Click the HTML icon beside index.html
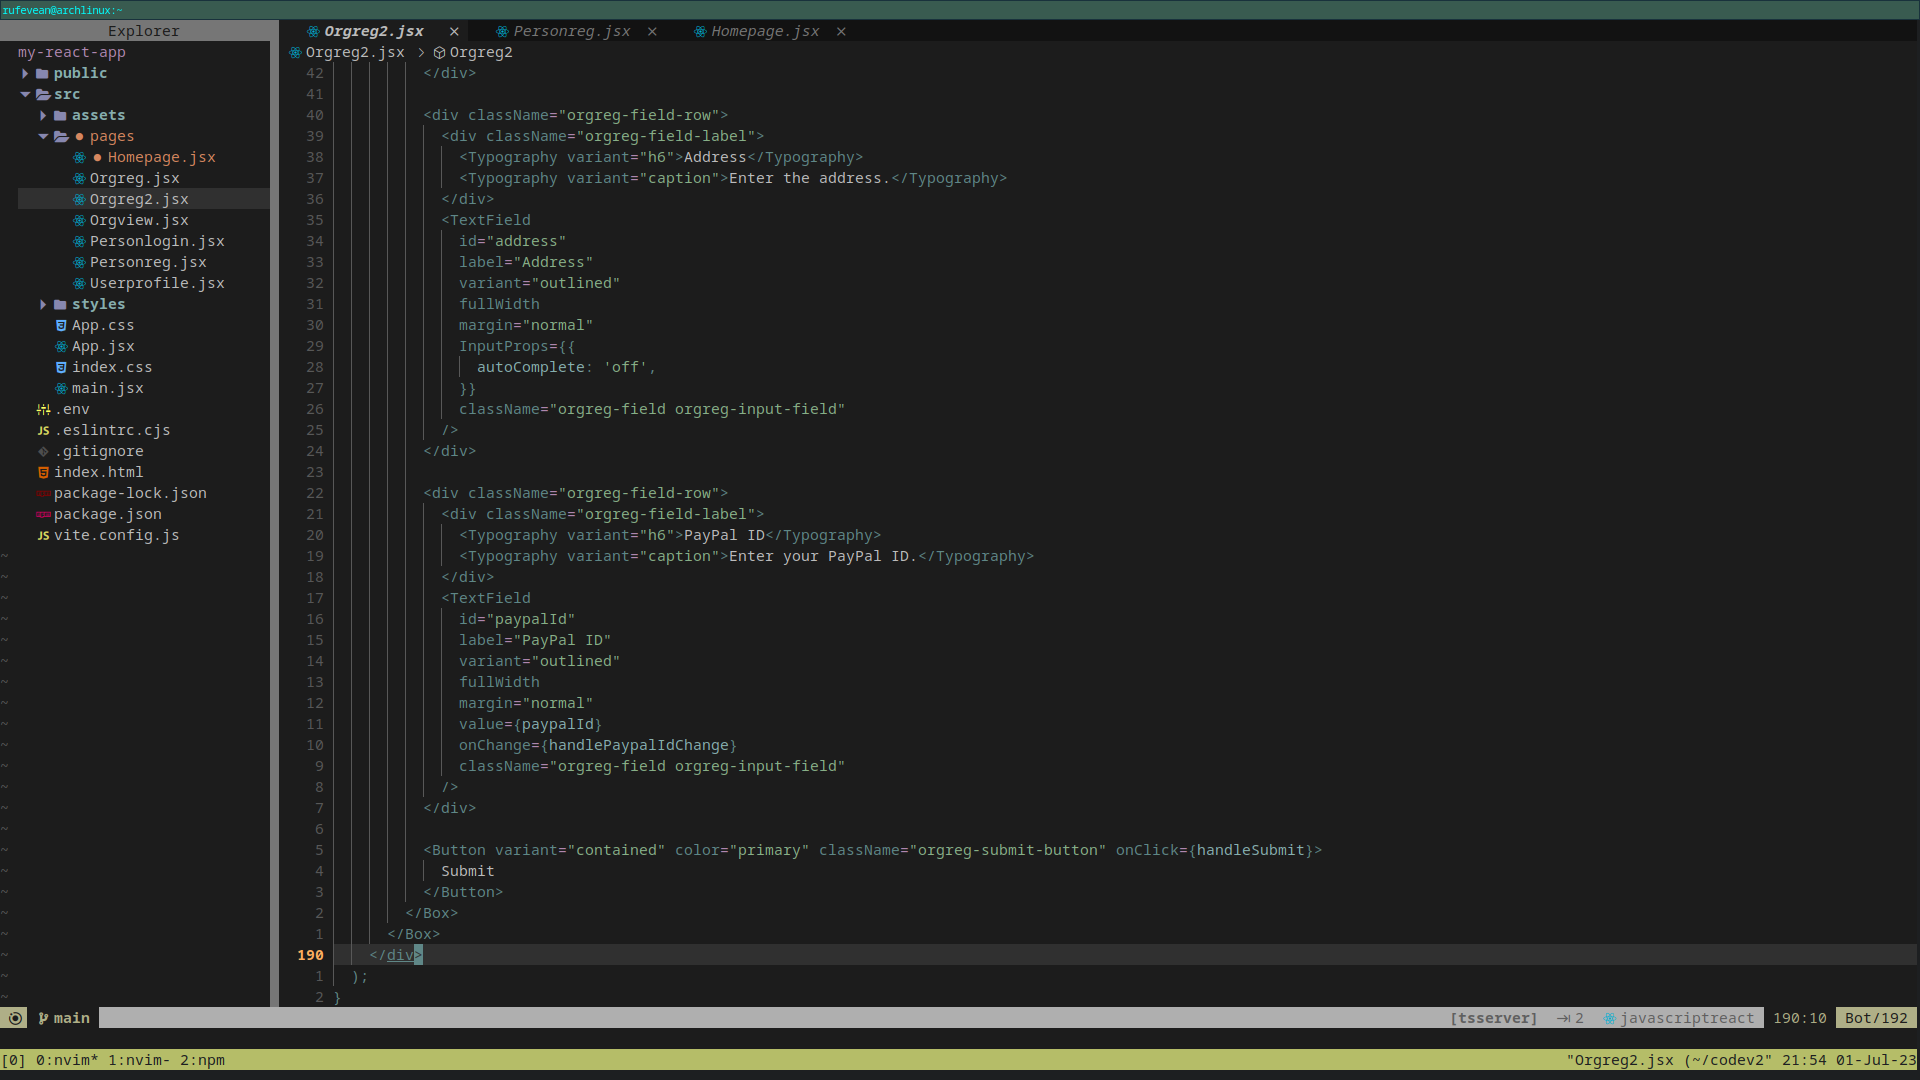The width and height of the screenshot is (1920, 1080). [x=43, y=472]
